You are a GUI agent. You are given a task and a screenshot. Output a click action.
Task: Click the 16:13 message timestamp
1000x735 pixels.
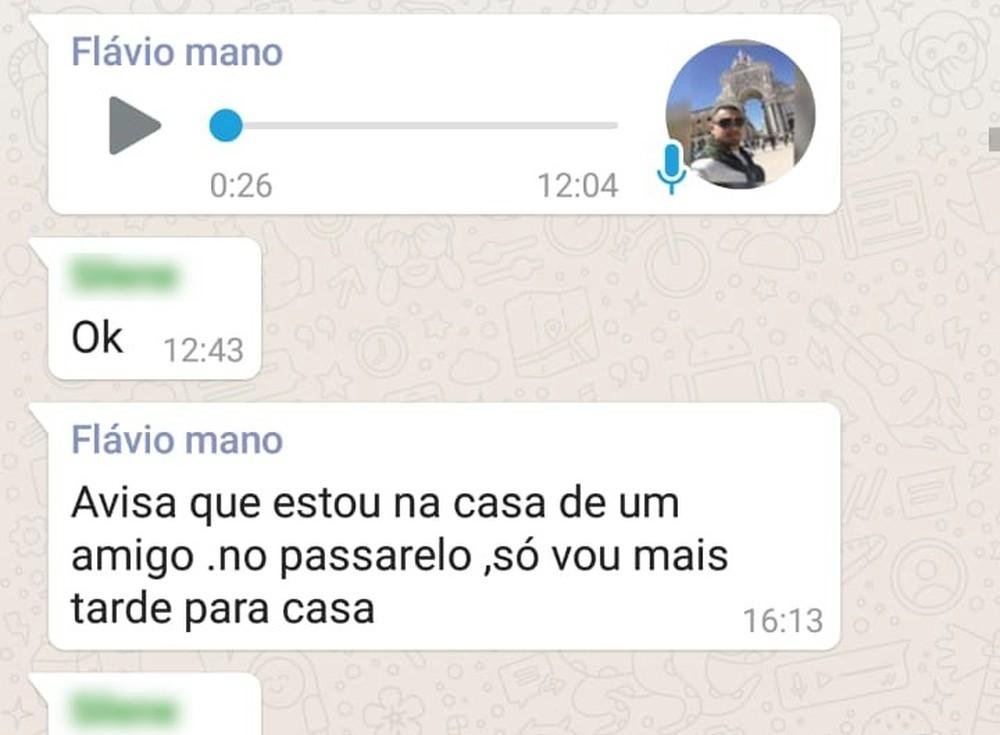click(783, 621)
